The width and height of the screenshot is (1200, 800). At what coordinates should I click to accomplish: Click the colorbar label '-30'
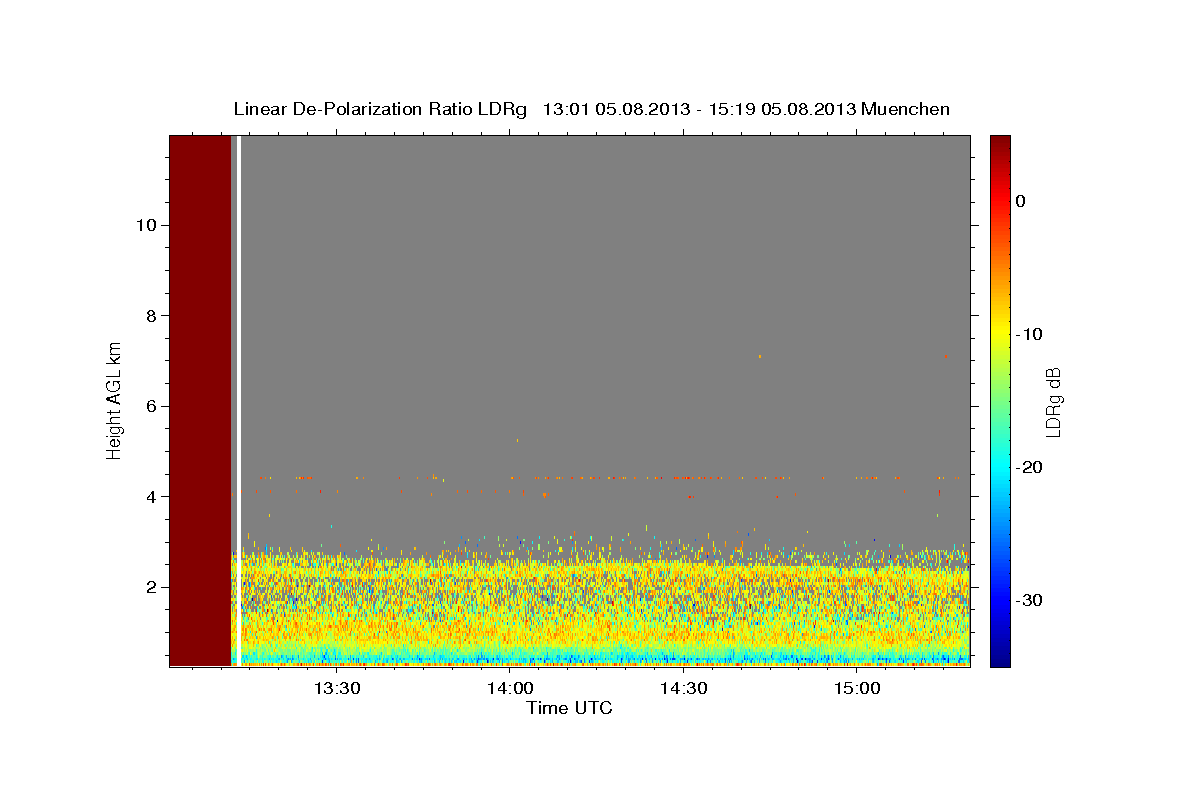coord(1029,600)
